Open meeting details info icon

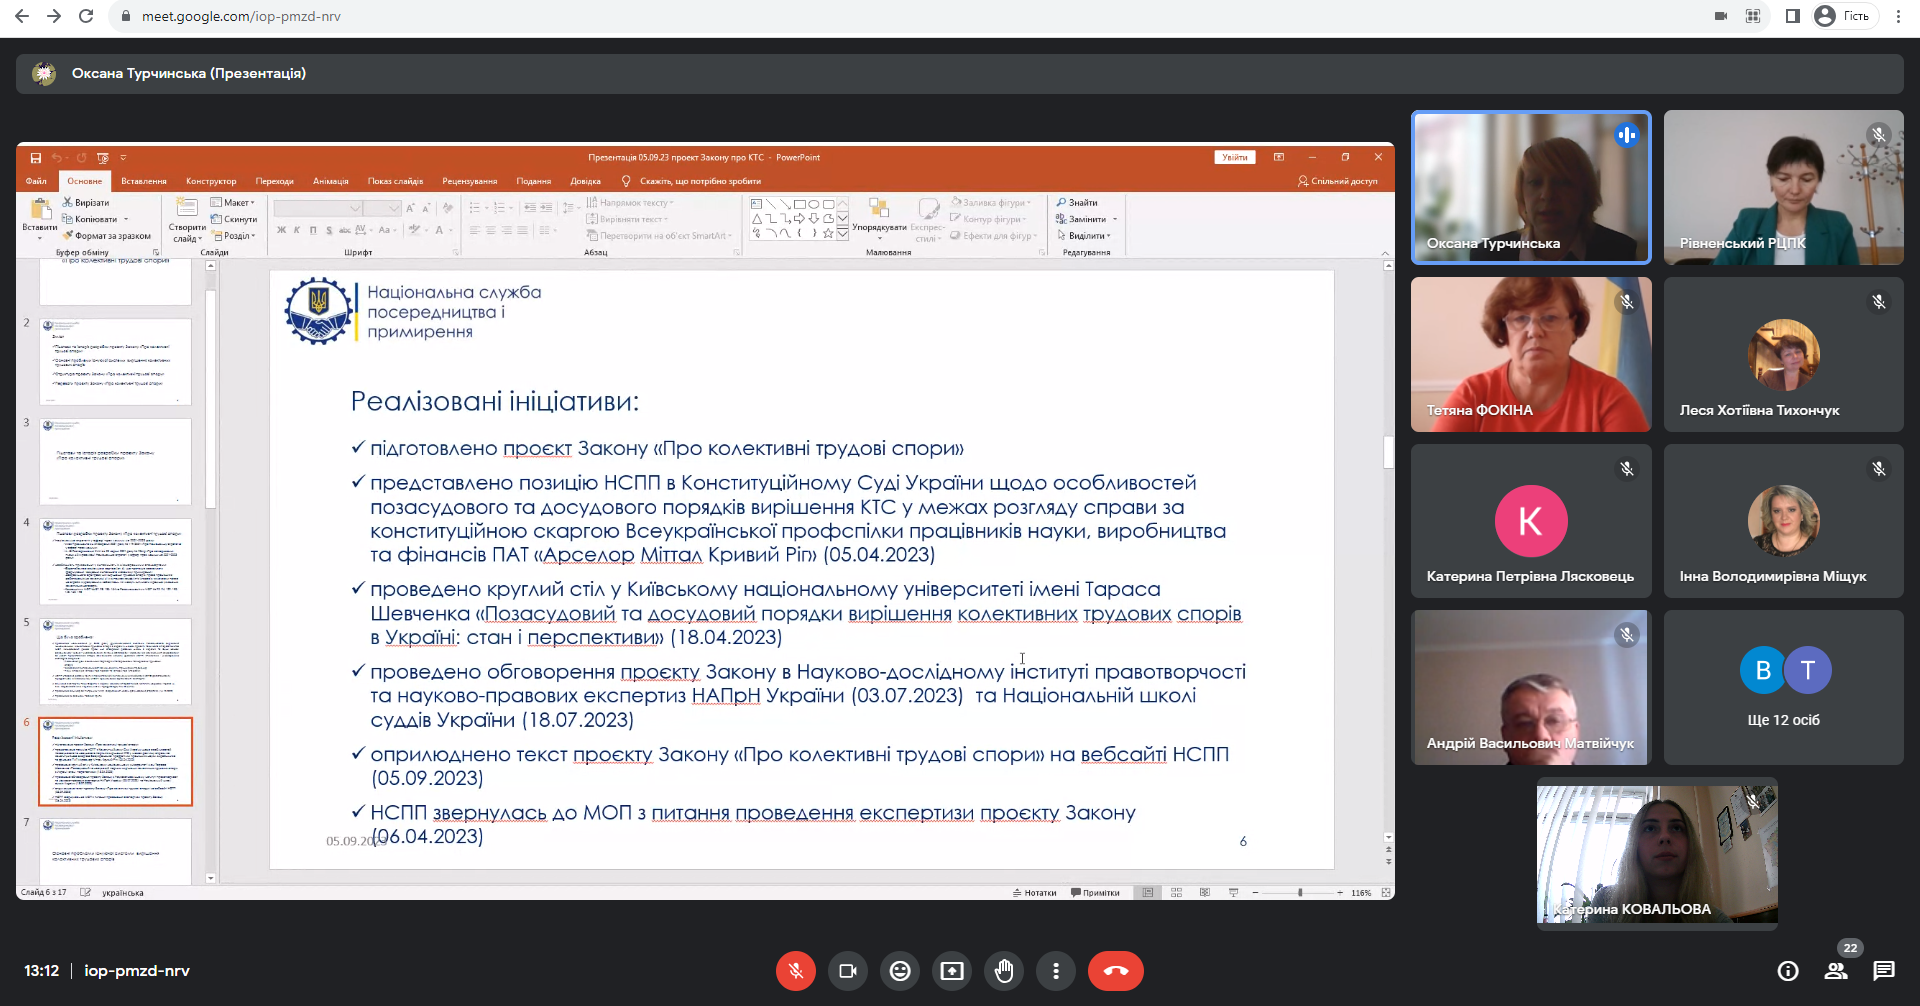1788,971
